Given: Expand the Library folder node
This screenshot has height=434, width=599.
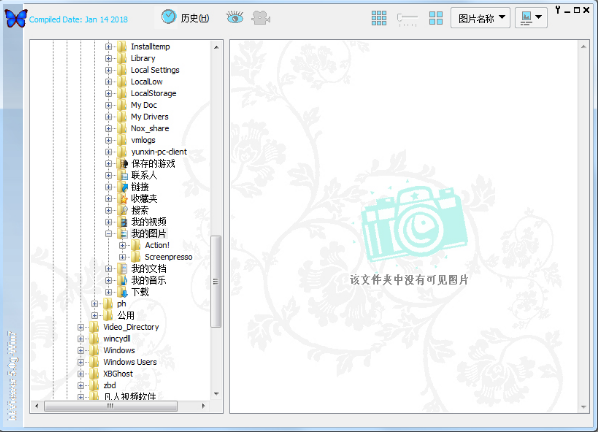Looking at the screenshot, I should [108, 58].
